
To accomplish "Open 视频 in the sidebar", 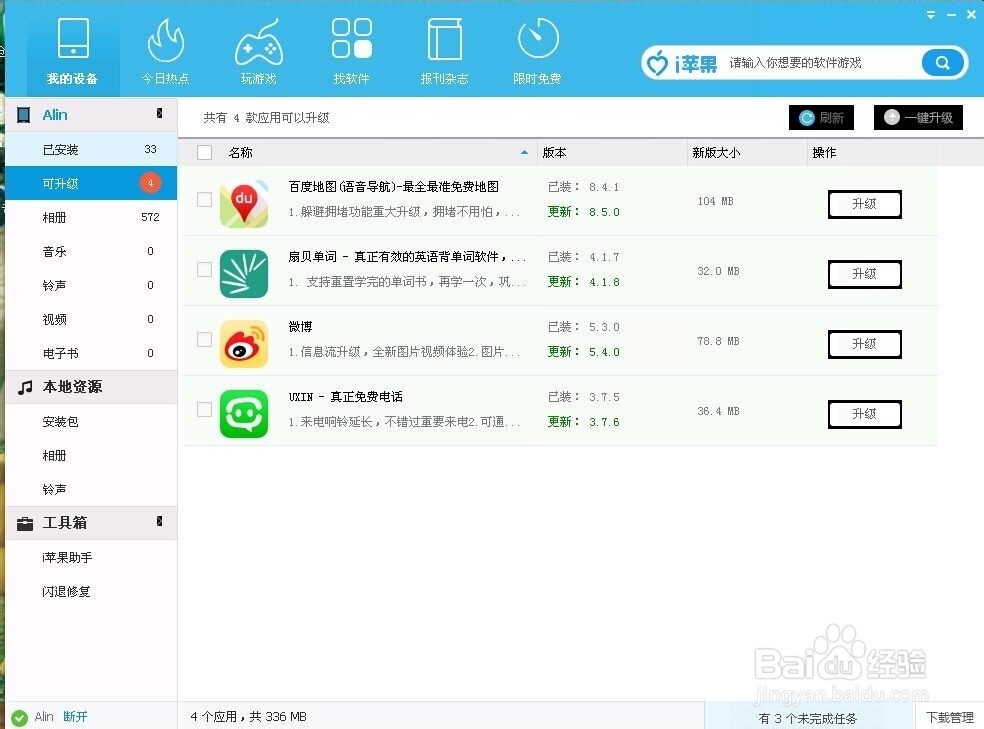I will tap(91, 319).
